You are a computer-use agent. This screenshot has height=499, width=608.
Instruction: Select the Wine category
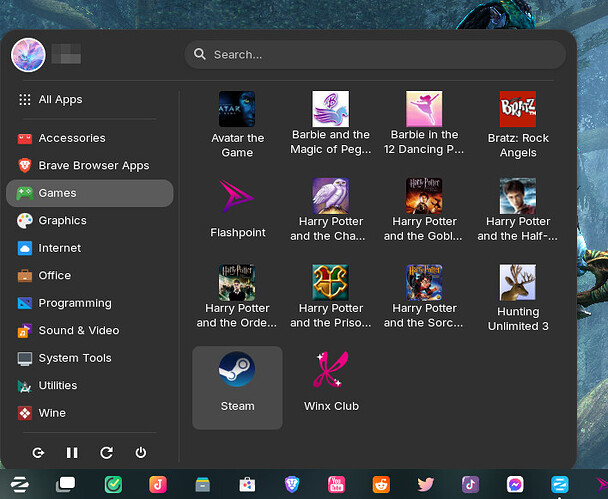[90, 413]
